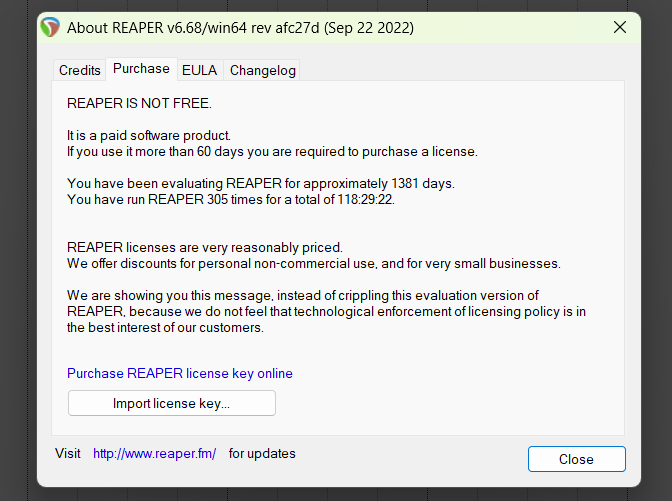Screen dimensions: 672x501
Task: Click the 'licenses are very reasonably priced' text
Action: pyautogui.click(x=204, y=247)
